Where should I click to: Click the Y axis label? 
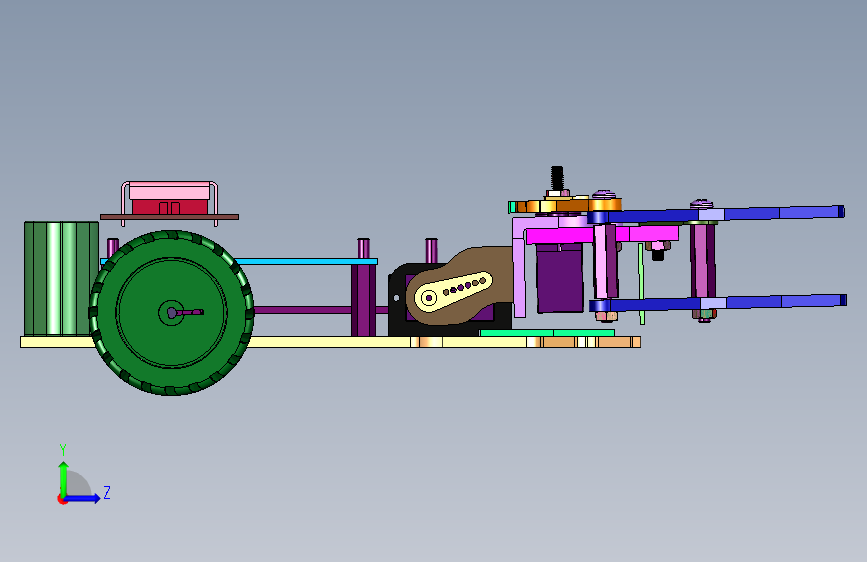(63, 450)
